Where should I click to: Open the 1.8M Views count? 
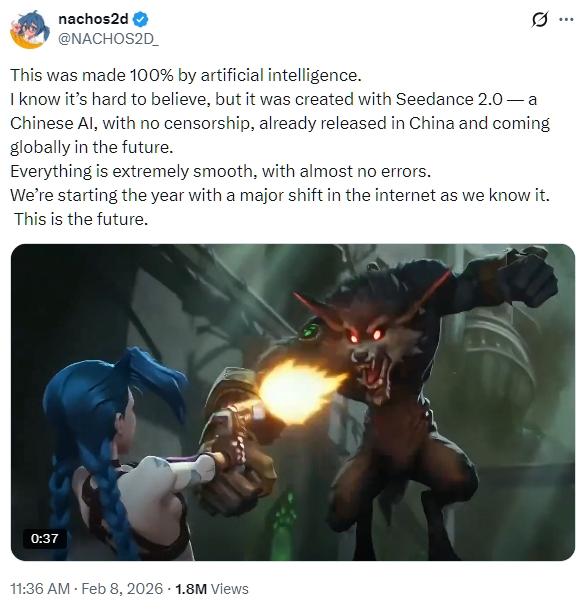coord(212,589)
